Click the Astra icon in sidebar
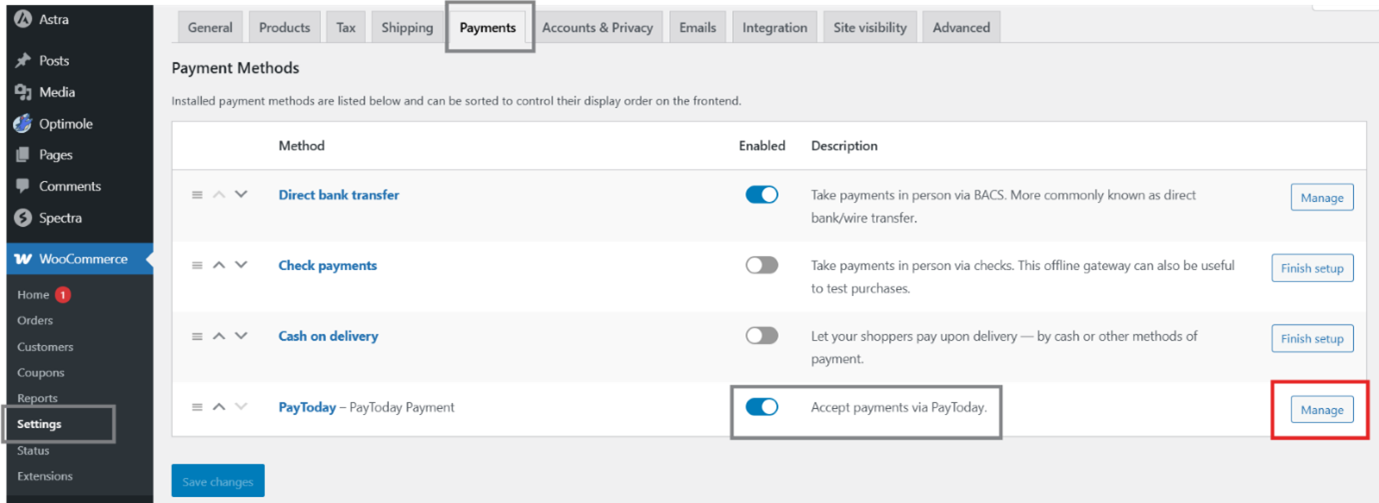The image size is (1379, 503). pyautogui.click(x=23, y=18)
